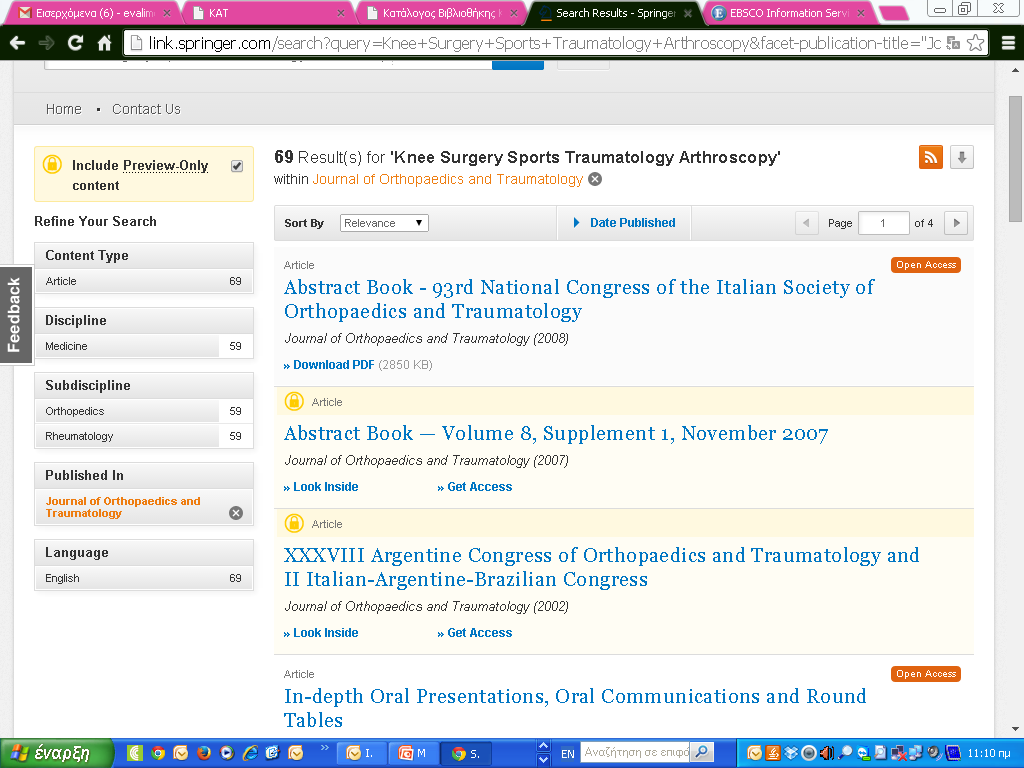The width and height of the screenshot is (1024, 768).
Task: Filter by Article content type
Action: pyautogui.click(x=144, y=281)
